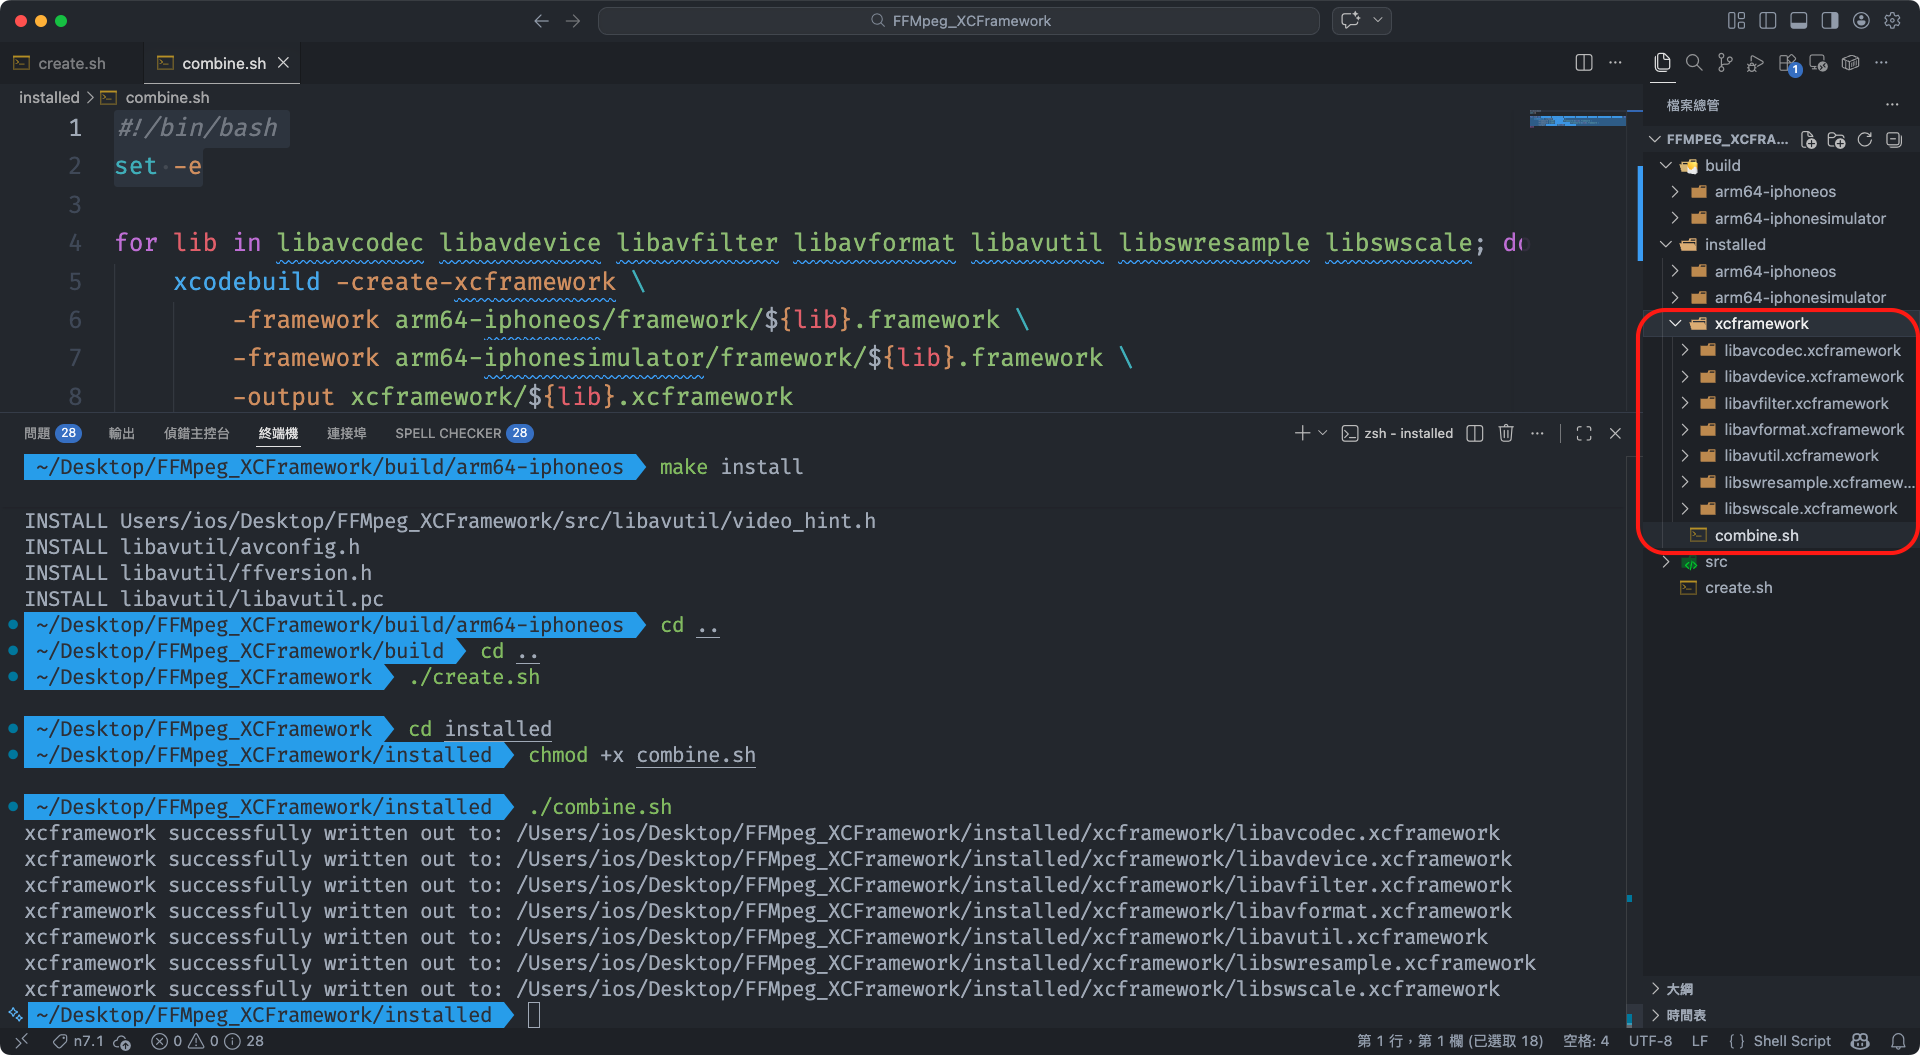Viewport: 1920px width, 1055px height.
Task: Click UTF-8 encoding in status bar
Action: [x=1650, y=1041]
